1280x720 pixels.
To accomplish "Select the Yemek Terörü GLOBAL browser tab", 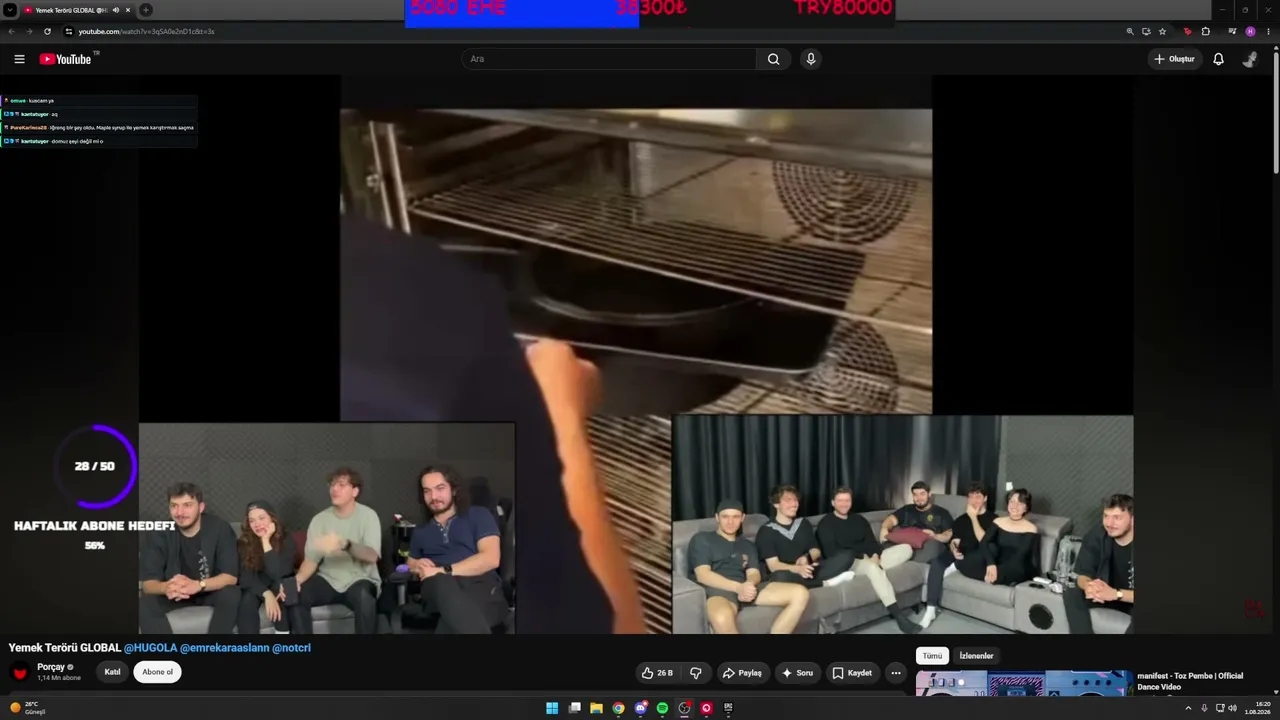I will [78, 10].
